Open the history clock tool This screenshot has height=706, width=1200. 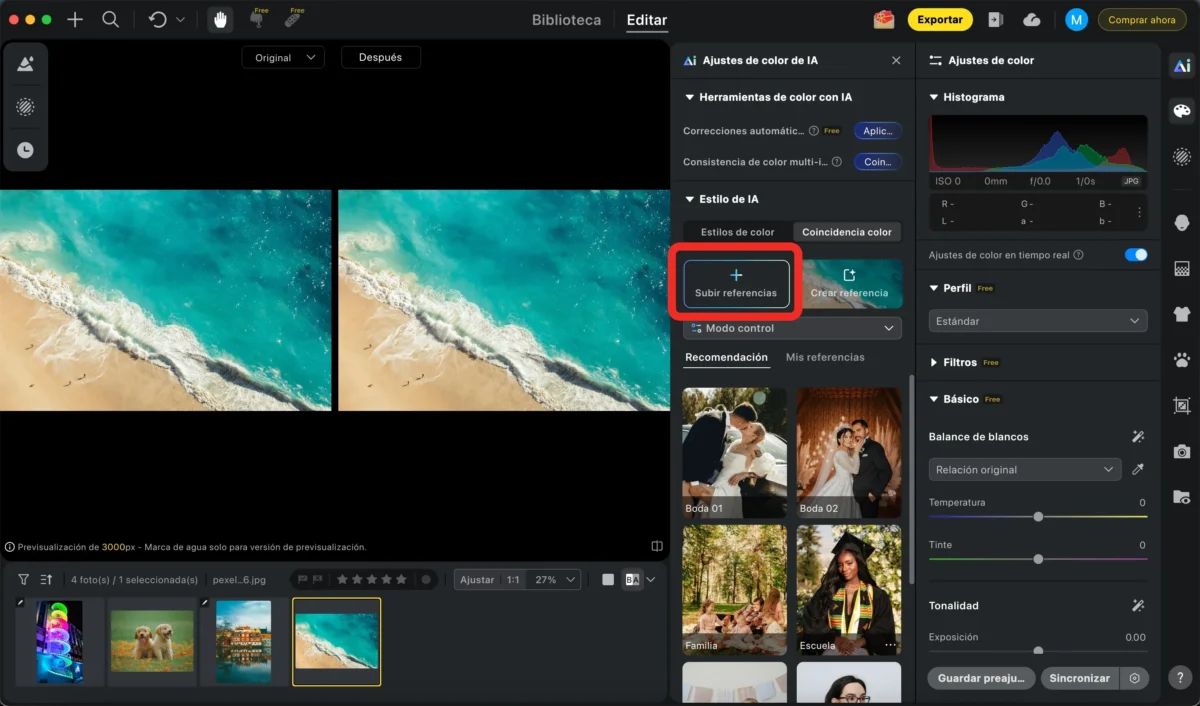(25, 150)
